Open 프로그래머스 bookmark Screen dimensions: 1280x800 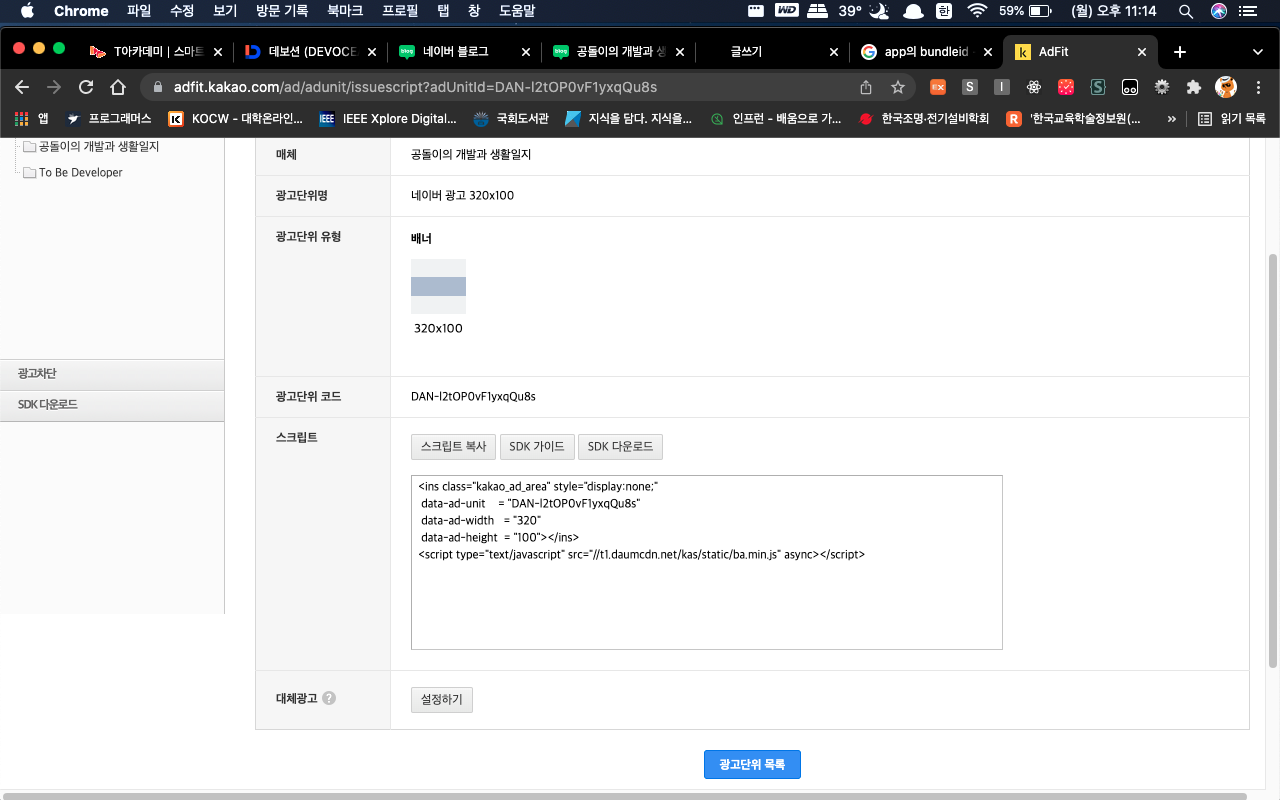pyautogui.click(x=109, y=118)
